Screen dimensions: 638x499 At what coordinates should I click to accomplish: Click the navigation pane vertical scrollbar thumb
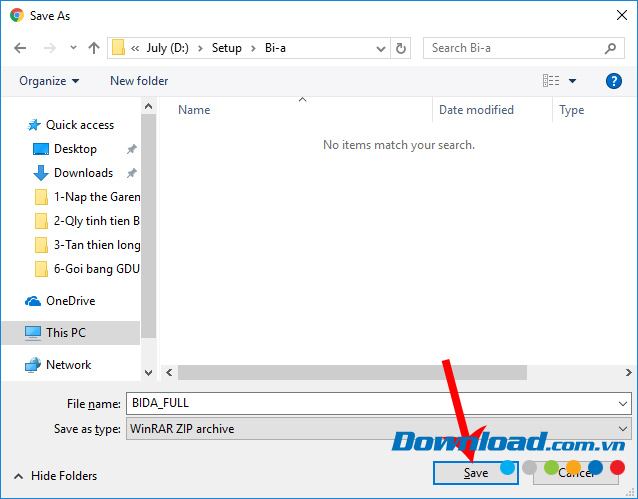149,226
